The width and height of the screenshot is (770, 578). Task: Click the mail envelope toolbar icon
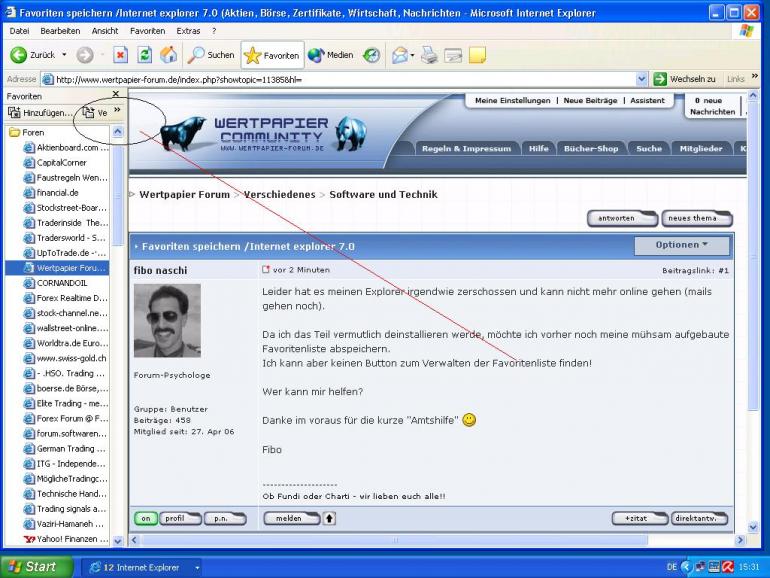pos(400,55)
